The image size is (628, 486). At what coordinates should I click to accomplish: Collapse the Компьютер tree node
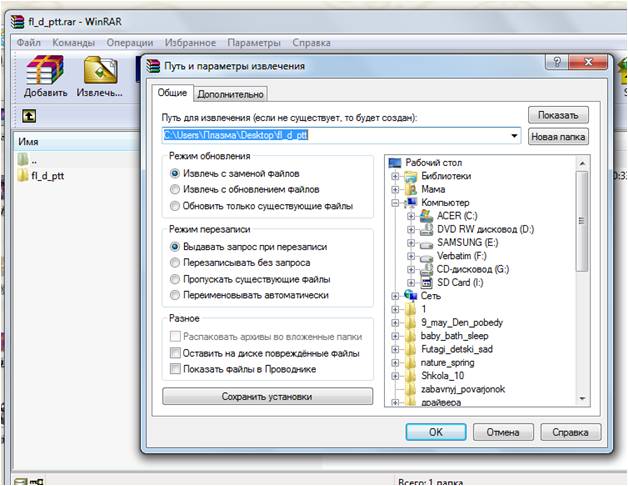click(x=395, y=203)
